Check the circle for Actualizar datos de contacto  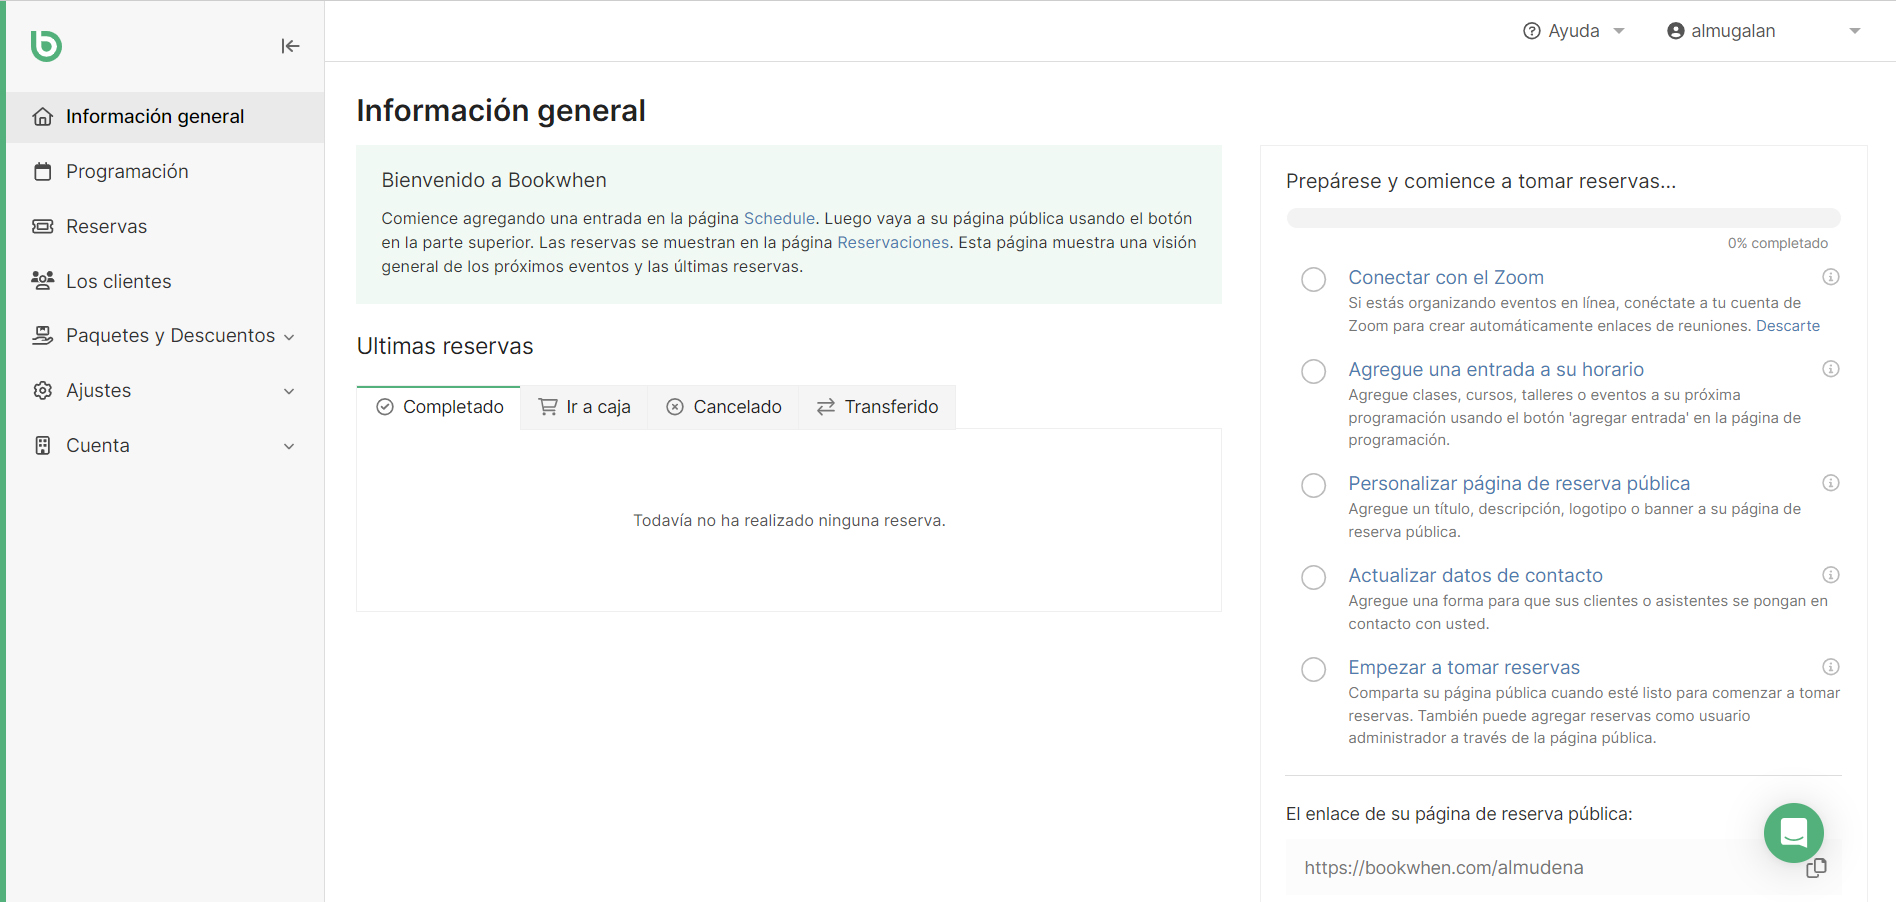(x=1313, y=577)
